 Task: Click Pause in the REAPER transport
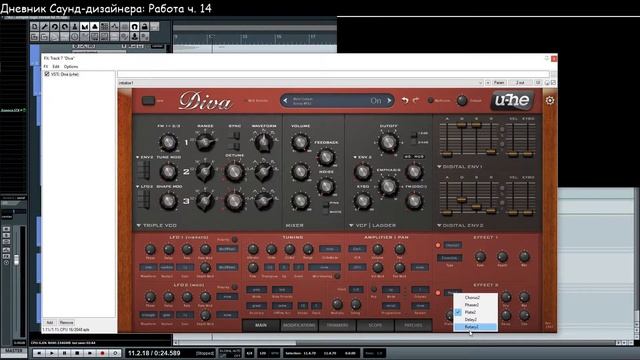pos(64,353)
